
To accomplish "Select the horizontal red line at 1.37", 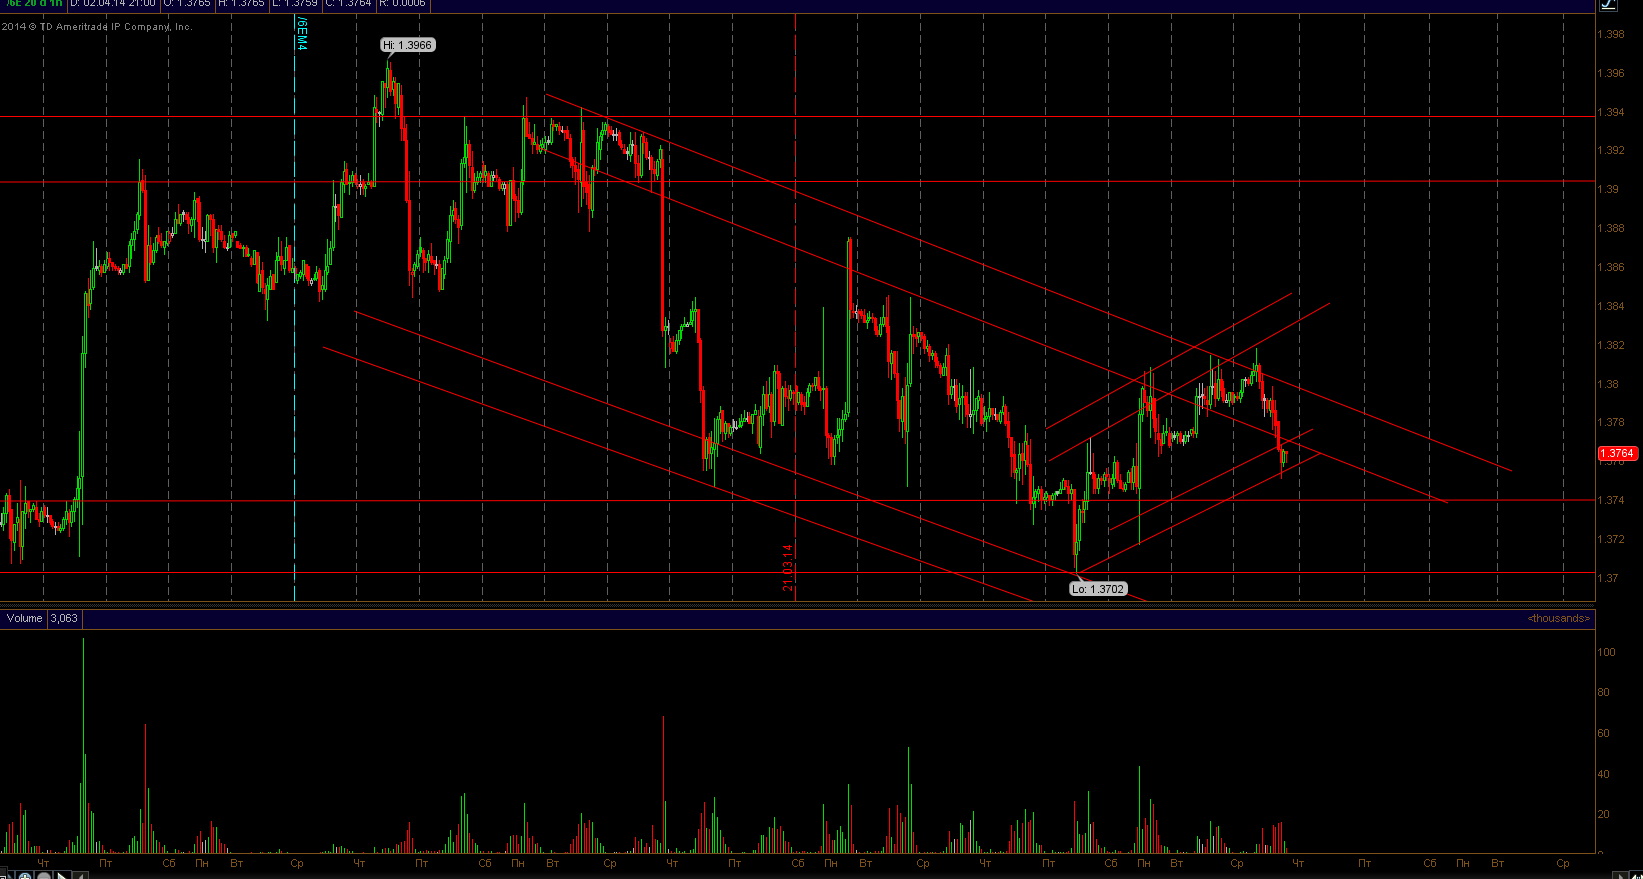I will (x=797, y=573).
